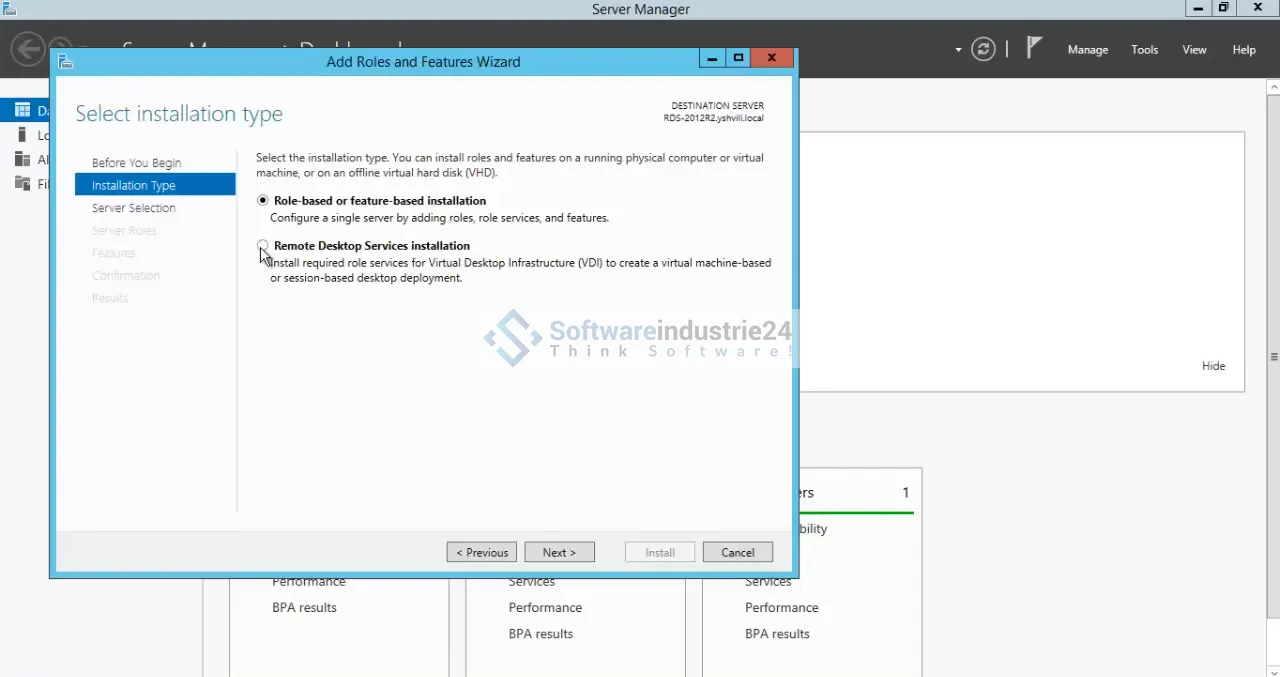Expand the View menu
Image resolution: width=1280 pixels, height=677 pixels.
[x=1194, y=50]
